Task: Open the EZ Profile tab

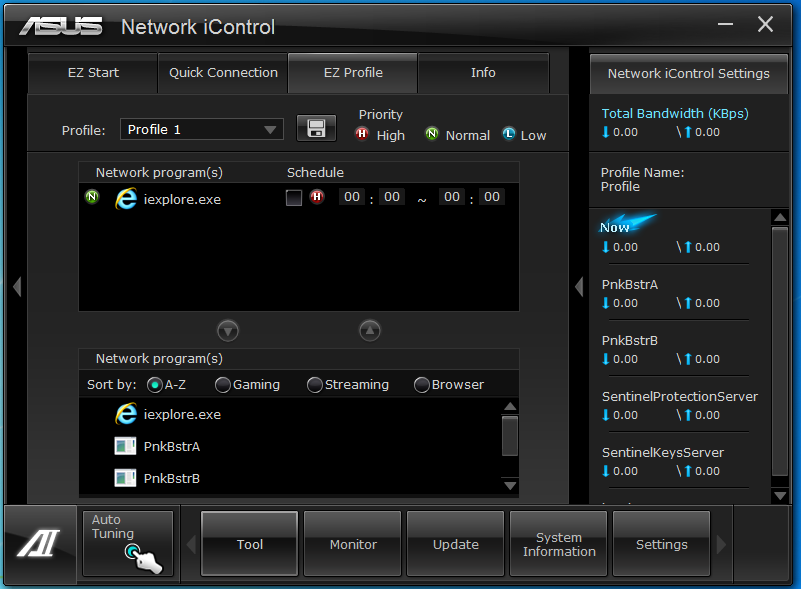Action: pyautogui.click(x=353, y=73)
